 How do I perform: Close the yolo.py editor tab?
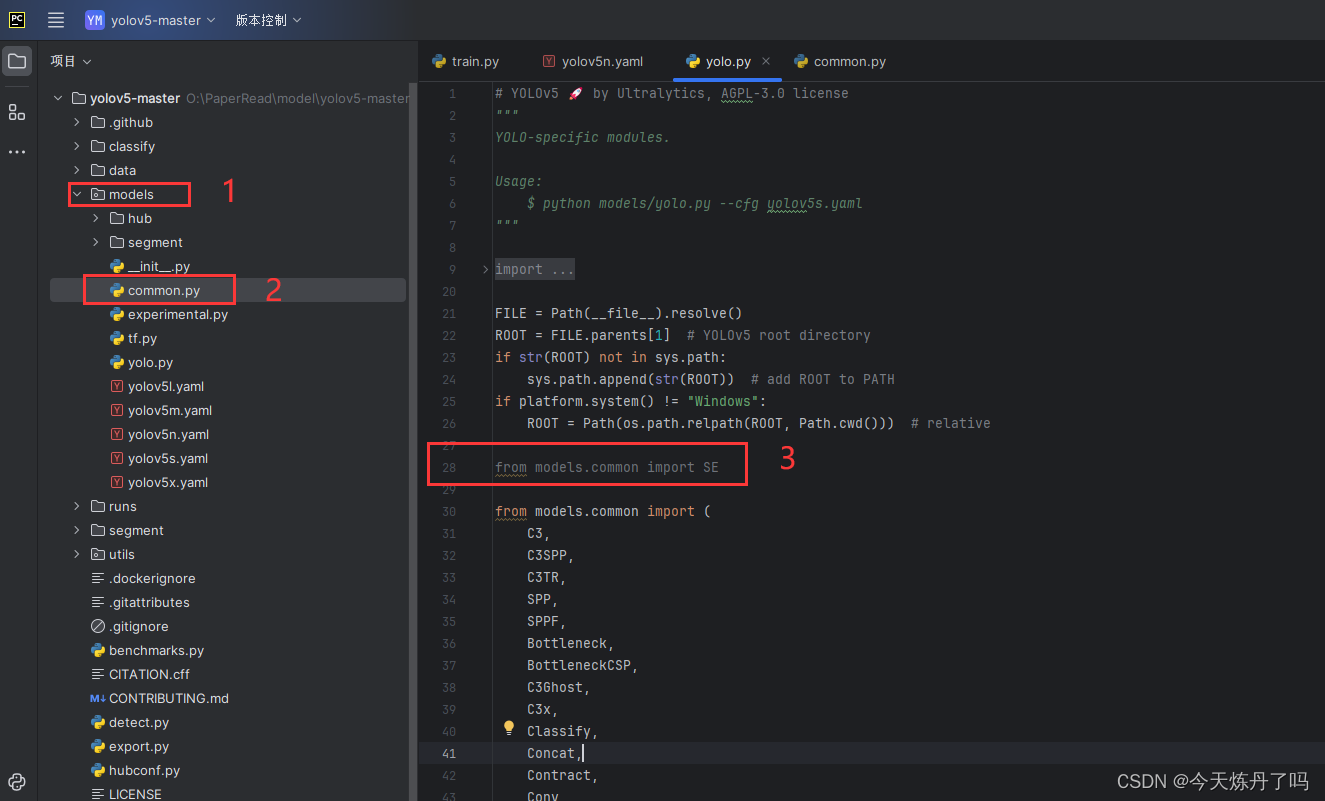click(x=766, y=61)
